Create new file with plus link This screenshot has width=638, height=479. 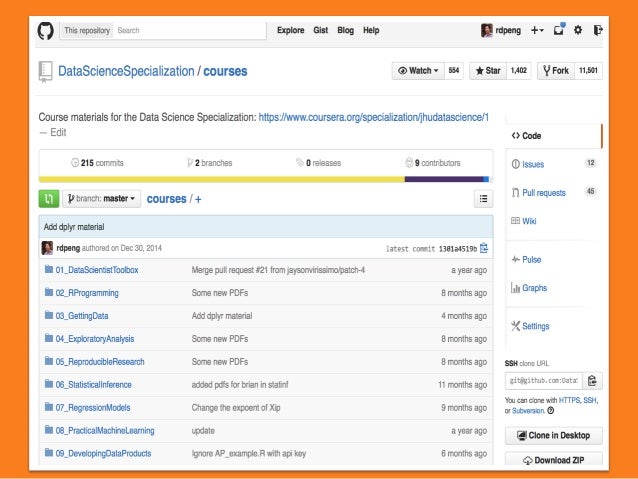click(198, 199)
